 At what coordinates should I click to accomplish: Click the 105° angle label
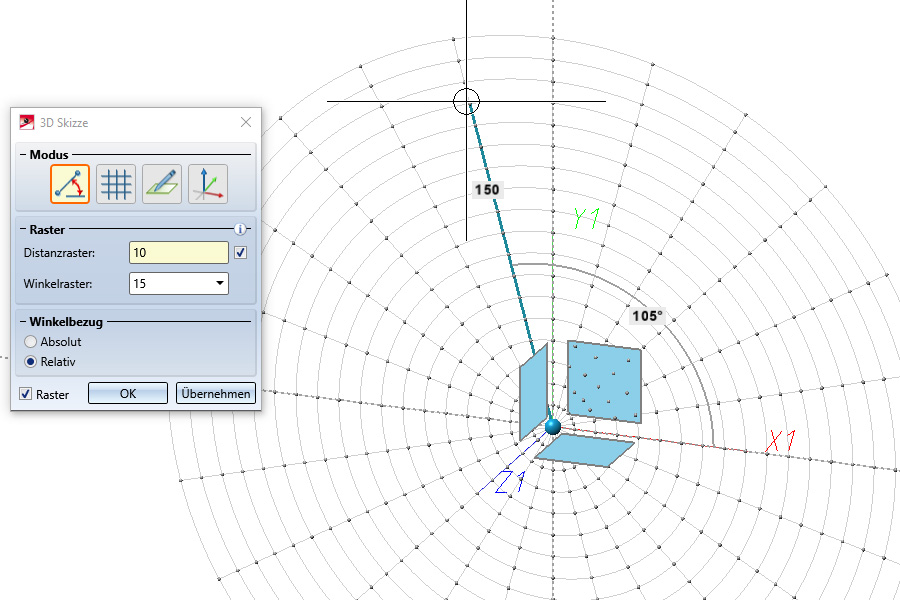[647, 316]
